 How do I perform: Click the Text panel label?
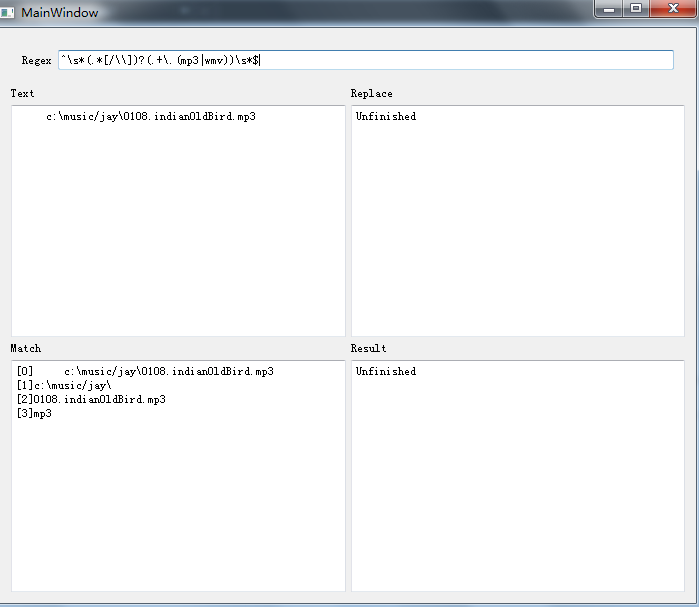[x=22, y=93]
